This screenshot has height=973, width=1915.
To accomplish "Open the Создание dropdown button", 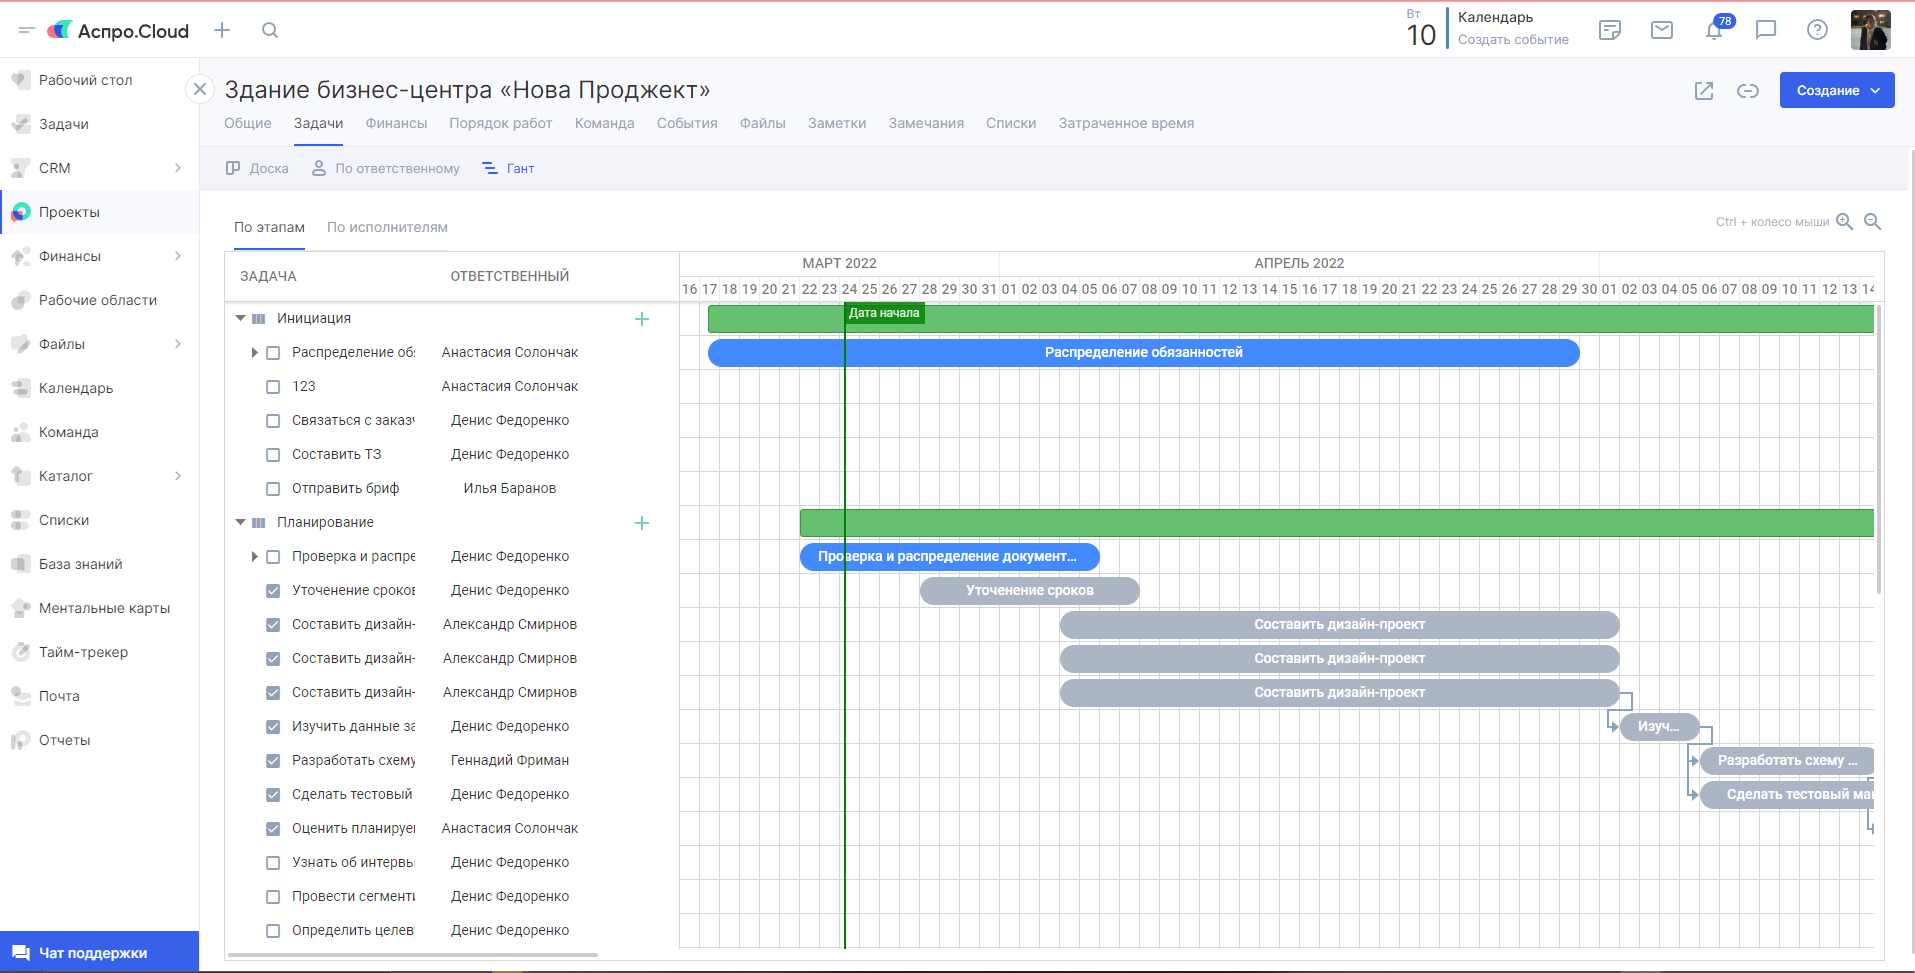I will coord(1836,91).
